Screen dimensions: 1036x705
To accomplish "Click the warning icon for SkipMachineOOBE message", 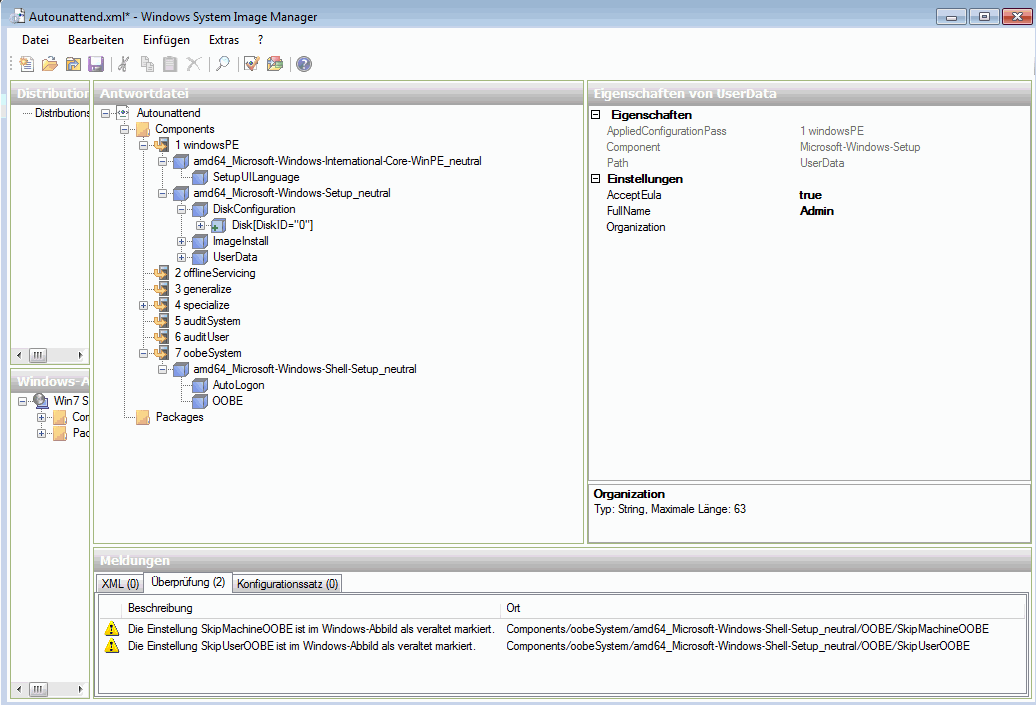I will coord(112,629).
